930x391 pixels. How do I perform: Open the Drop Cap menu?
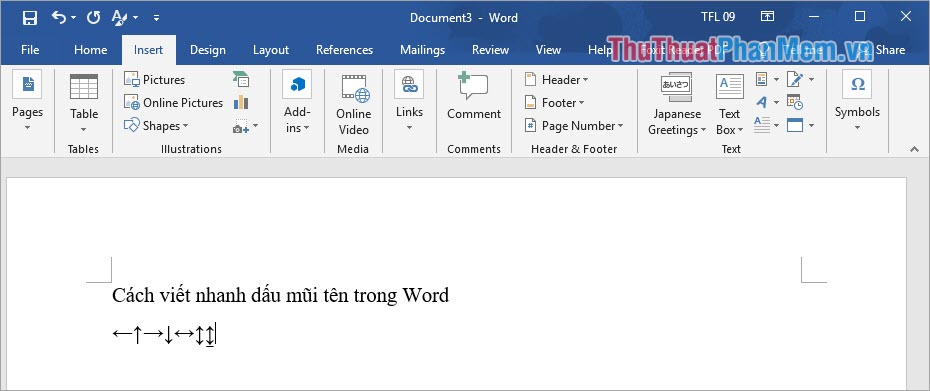(767, 125)
